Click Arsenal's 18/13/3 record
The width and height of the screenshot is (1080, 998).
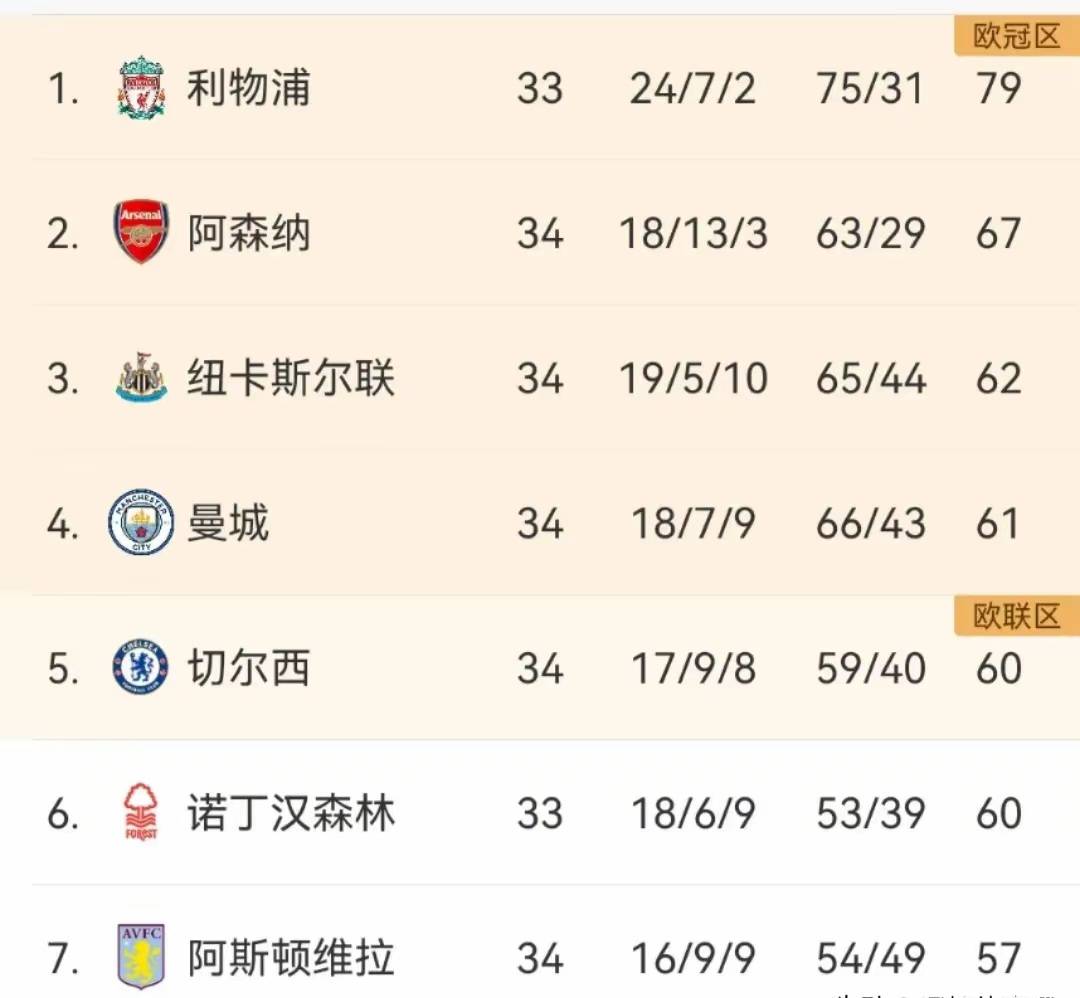pyautogui.click(x=693, y=234)
